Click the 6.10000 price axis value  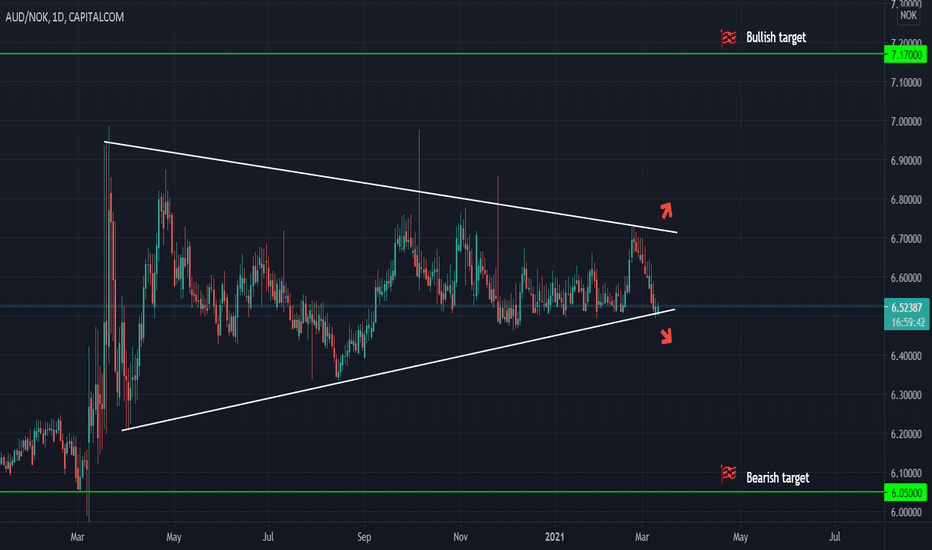point(906,473)
